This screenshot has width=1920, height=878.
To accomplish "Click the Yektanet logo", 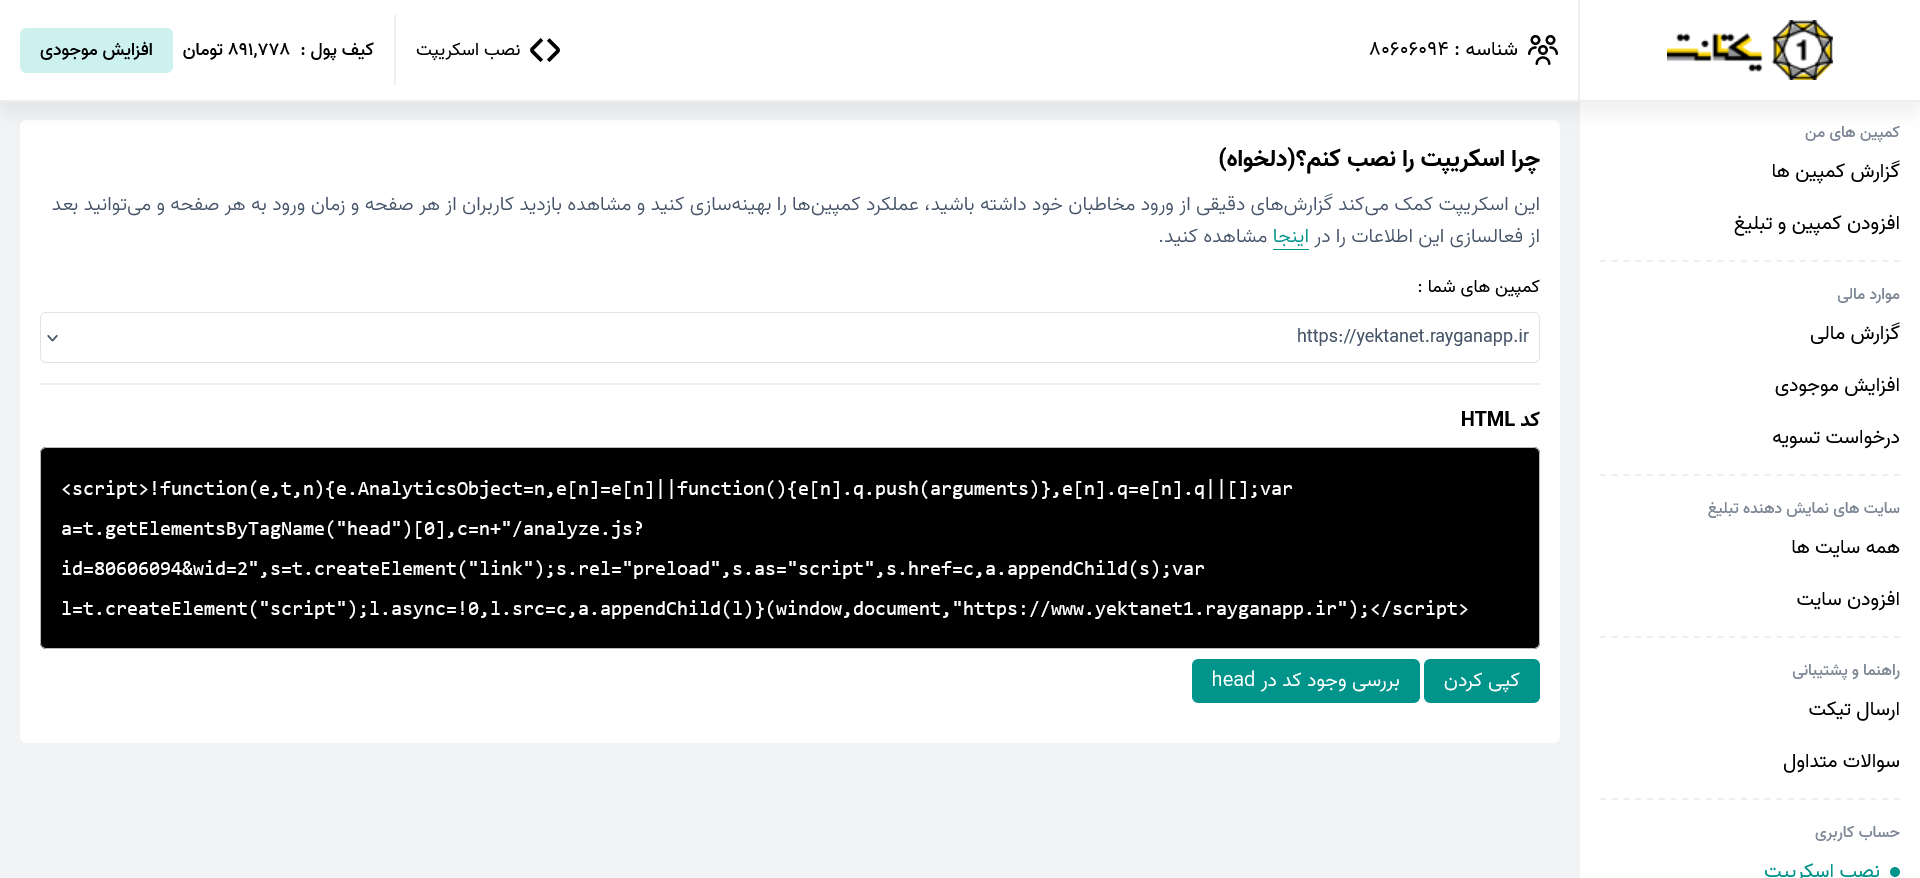I will tap(1749, 50).
